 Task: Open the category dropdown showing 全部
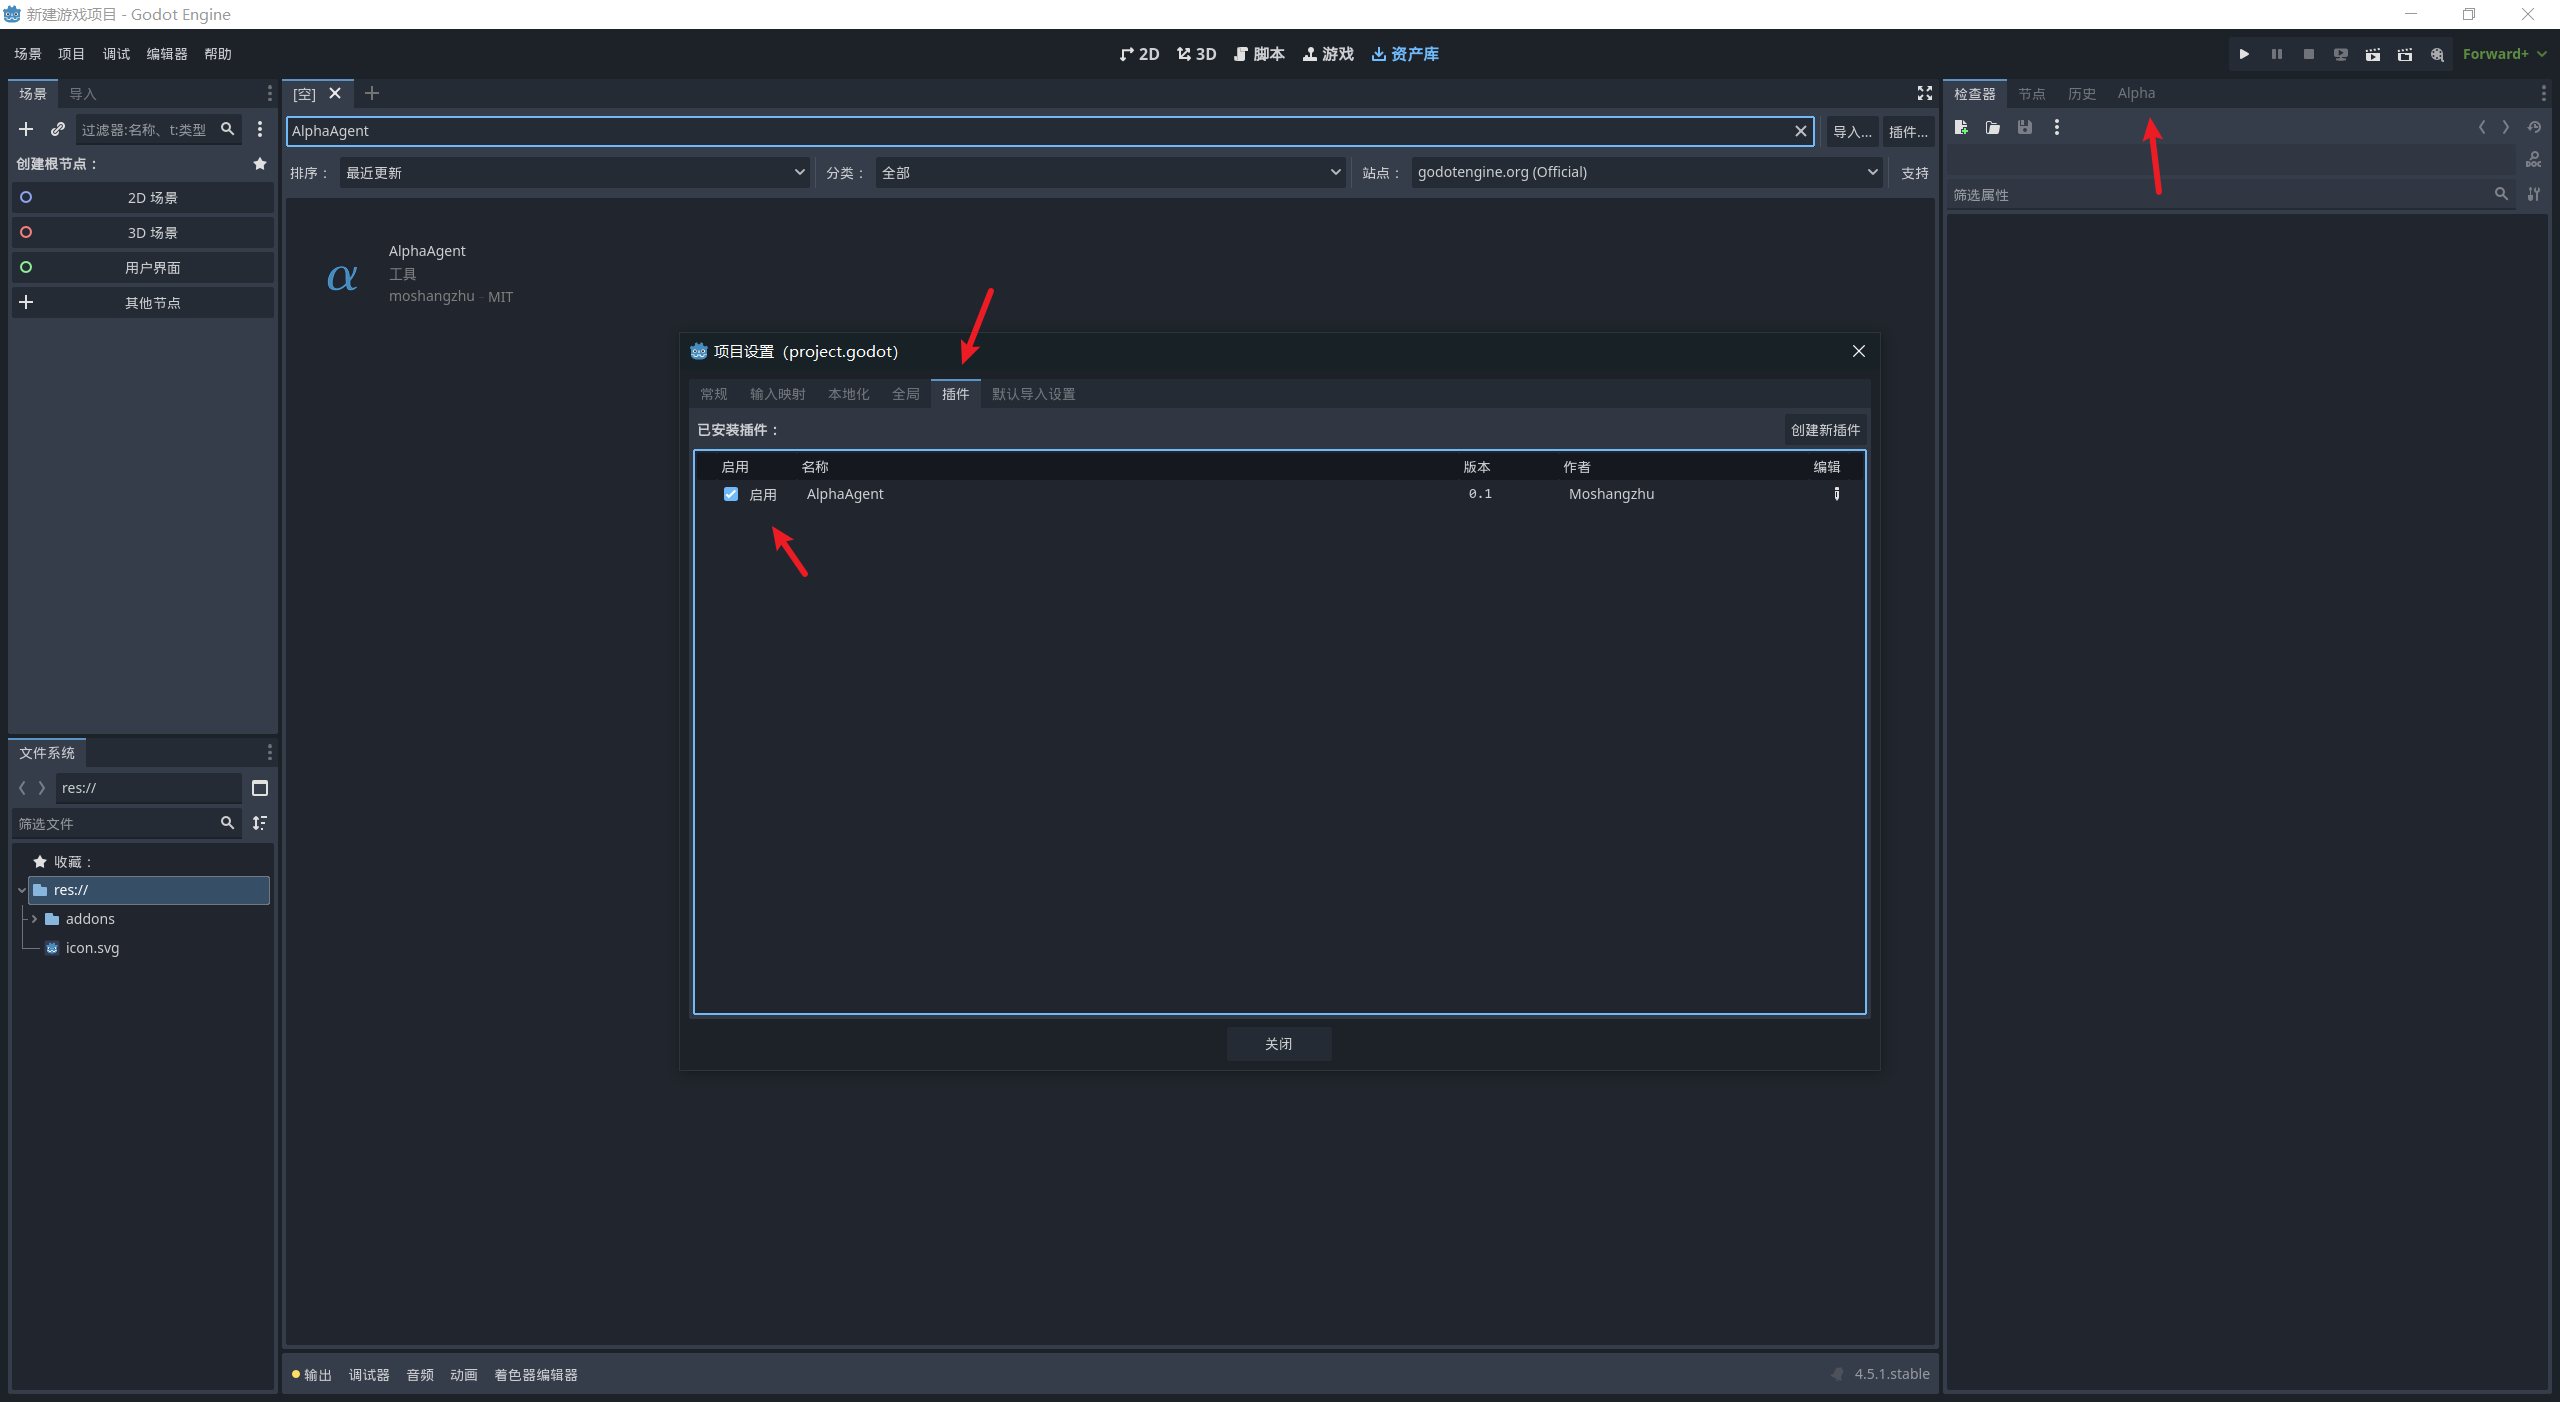(x=1109, y=173)
